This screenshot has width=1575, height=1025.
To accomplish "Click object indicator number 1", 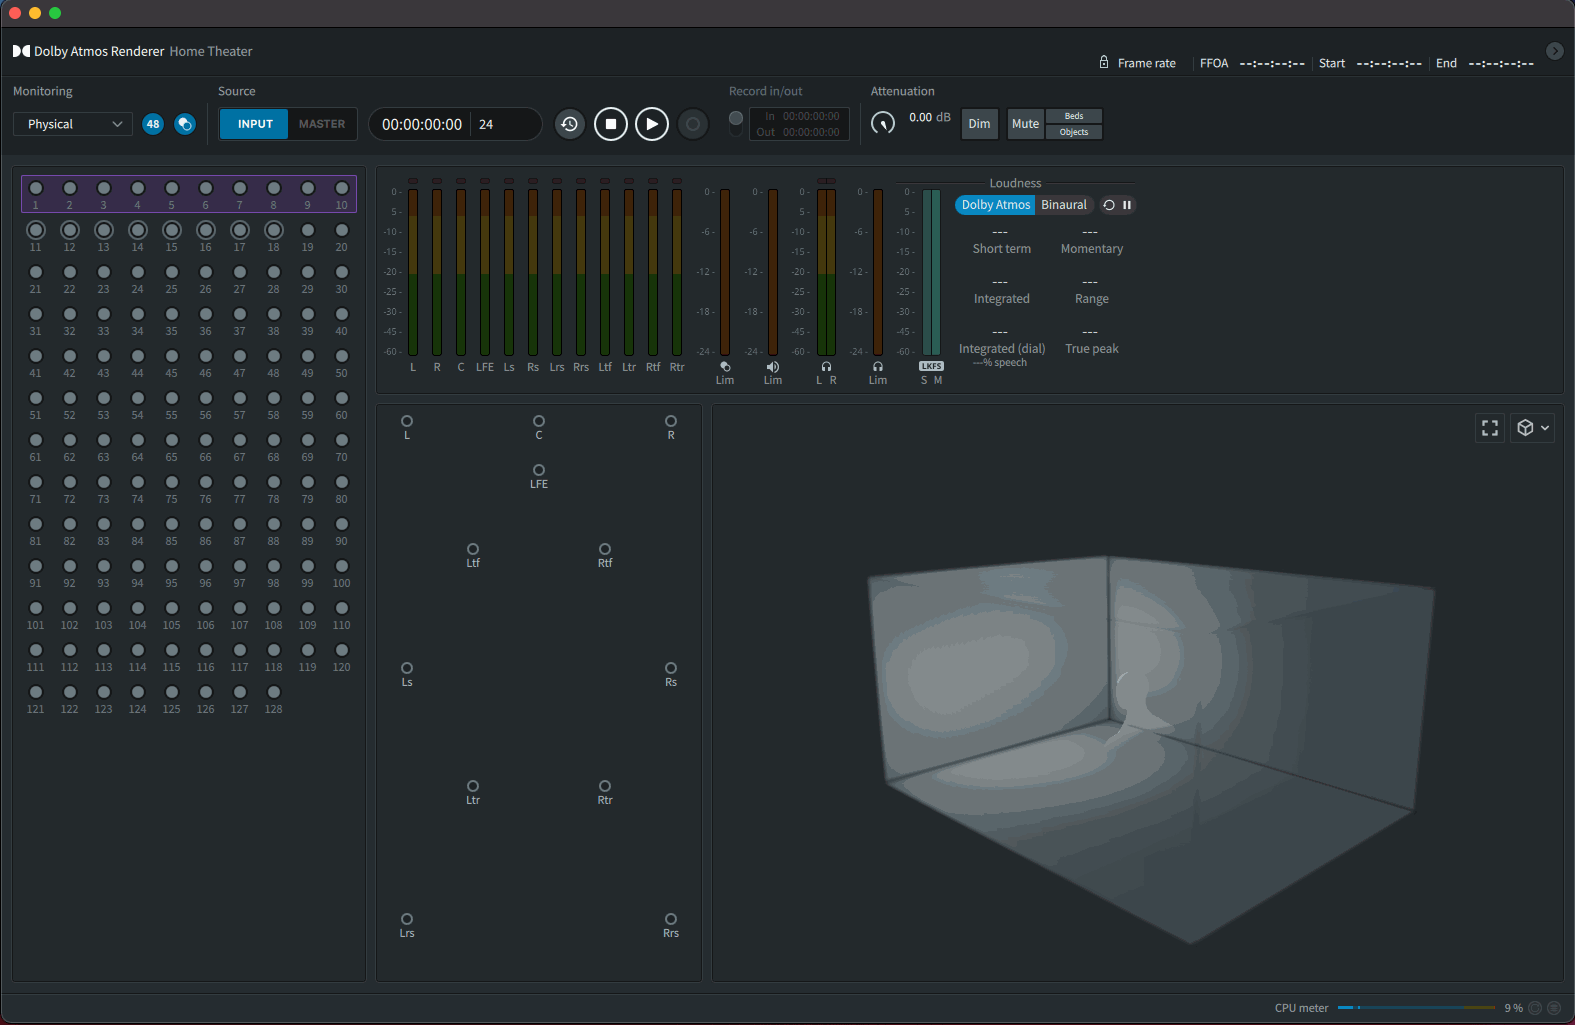I will [36, 188].
